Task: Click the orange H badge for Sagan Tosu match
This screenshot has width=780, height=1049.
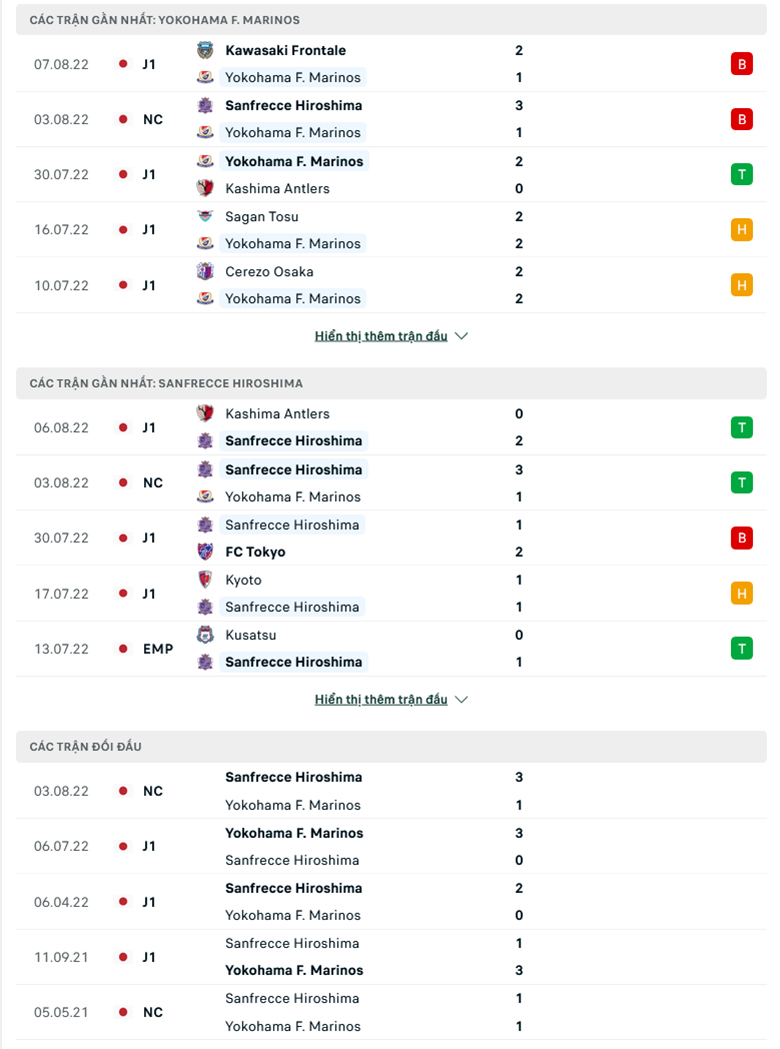Action: 741,229
